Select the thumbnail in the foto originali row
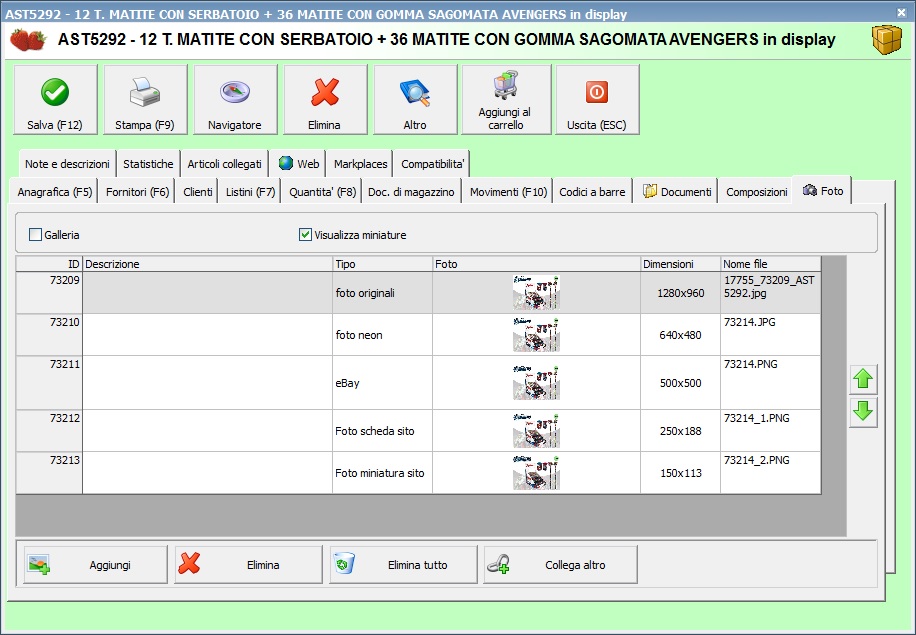 [x=536, y=293]
